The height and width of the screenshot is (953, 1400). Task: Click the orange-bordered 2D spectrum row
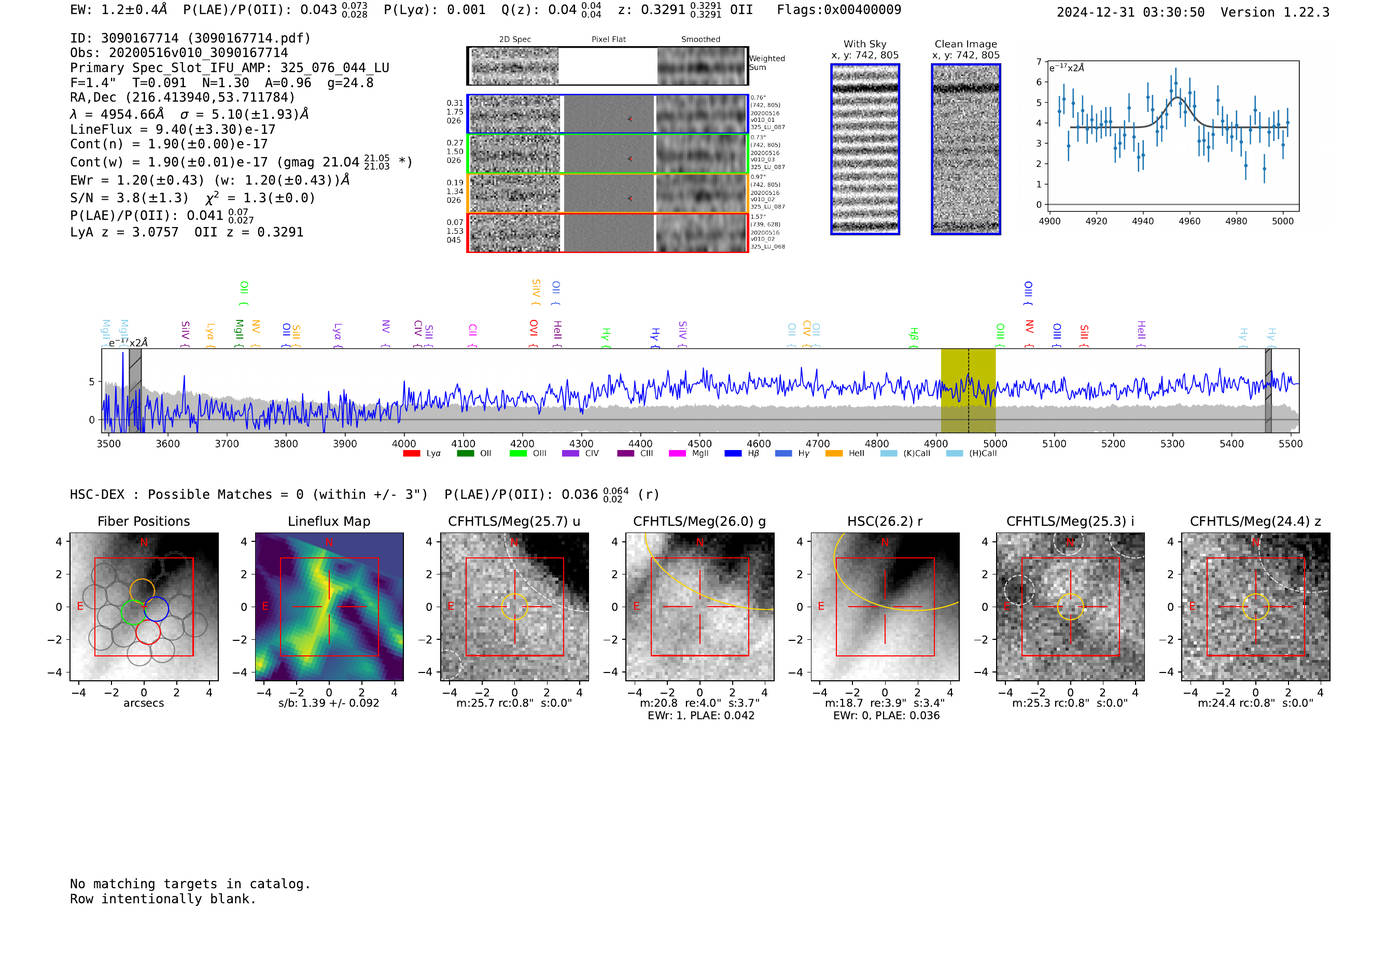tap(608, 193)
